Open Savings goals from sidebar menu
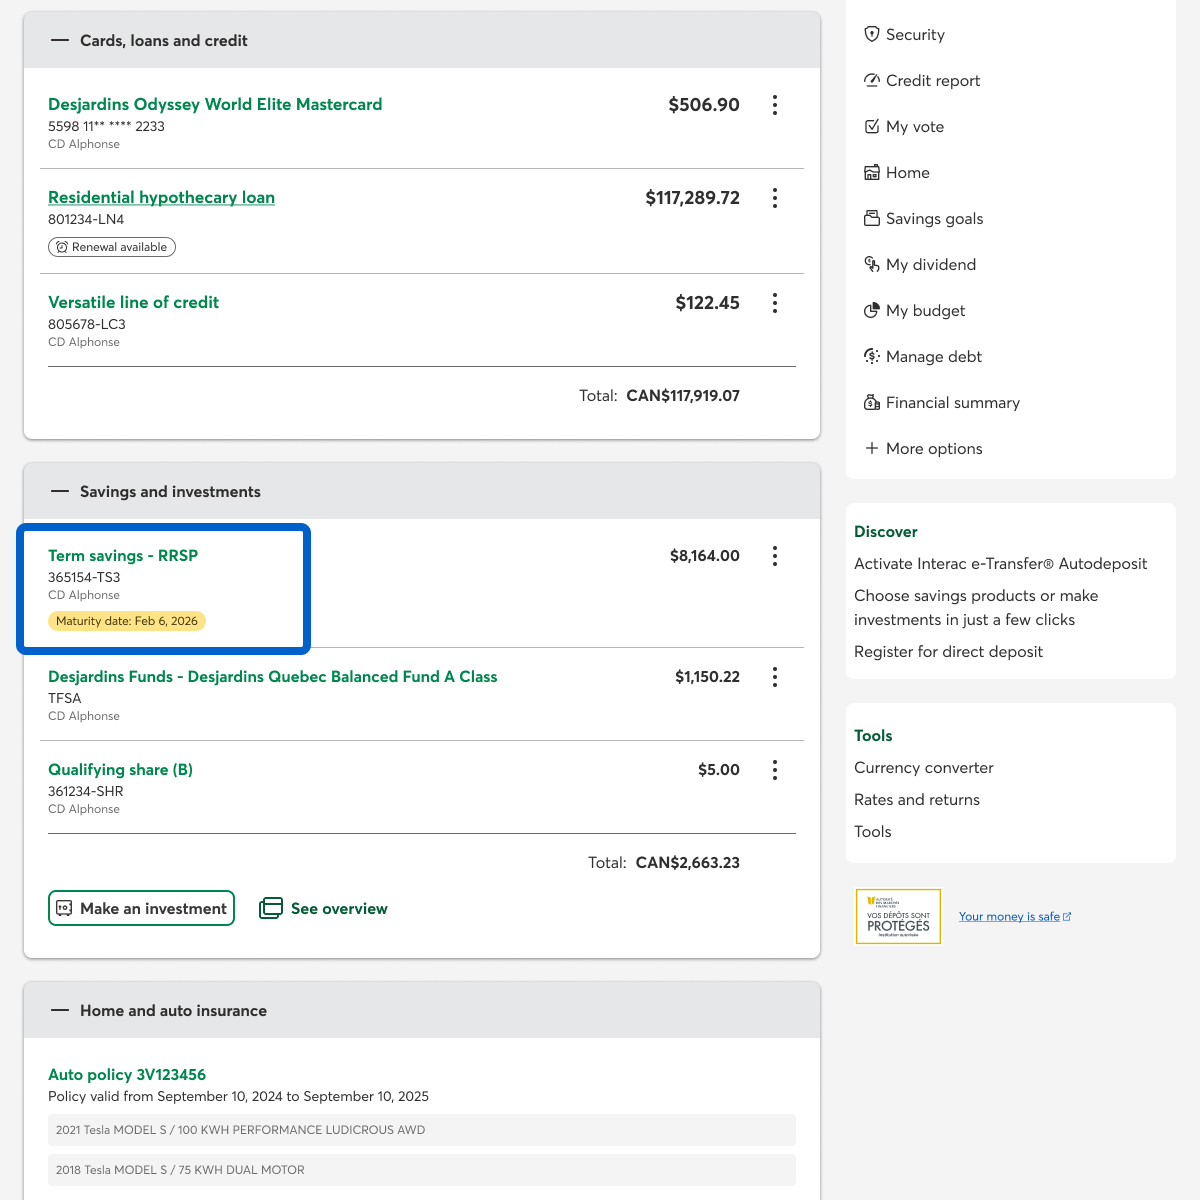 pyautogui.click(x=934, y=219)
